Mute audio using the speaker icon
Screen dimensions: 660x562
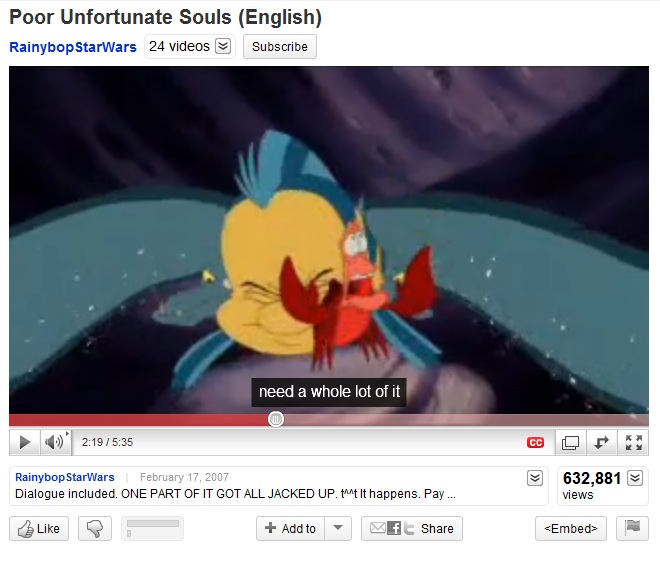pos(55,442)
